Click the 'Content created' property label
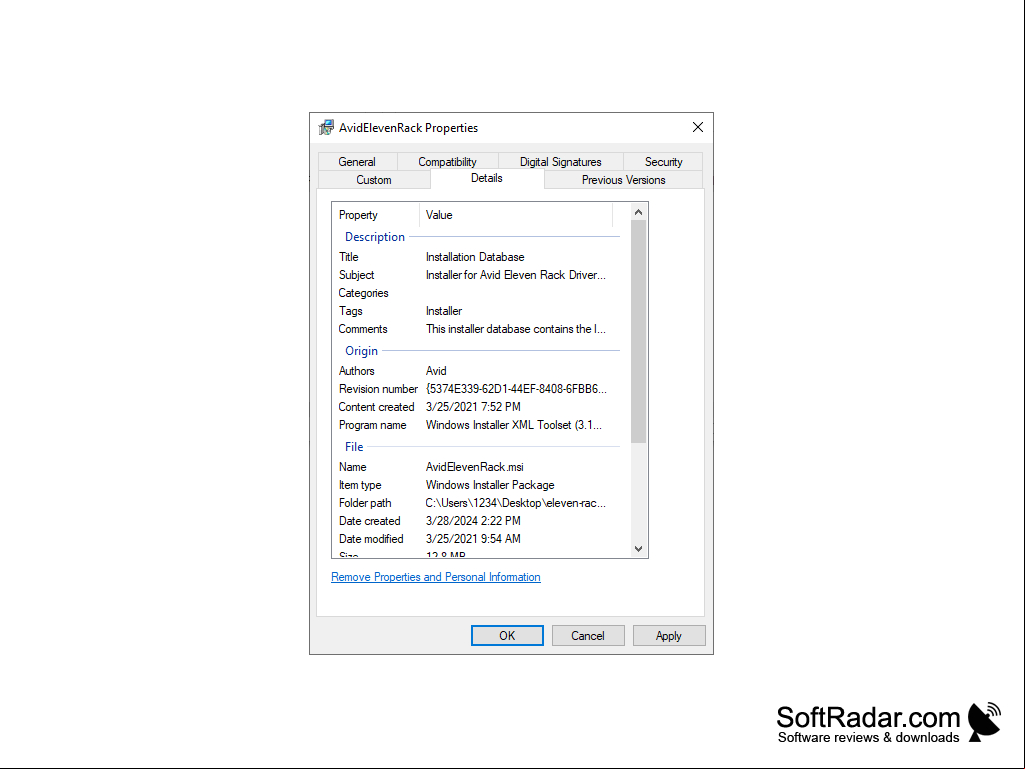The height and width of the screenshot is (769, 1025). pos(377,407)
